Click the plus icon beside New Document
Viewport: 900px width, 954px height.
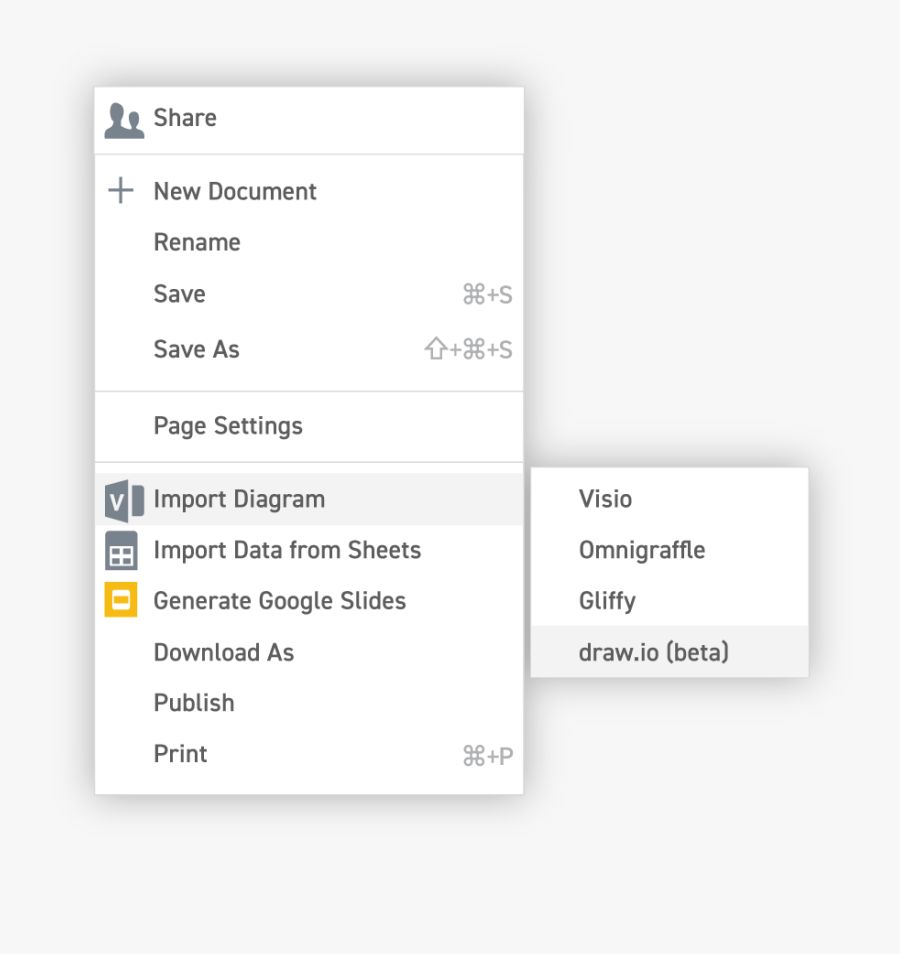(x=121, y=191)
